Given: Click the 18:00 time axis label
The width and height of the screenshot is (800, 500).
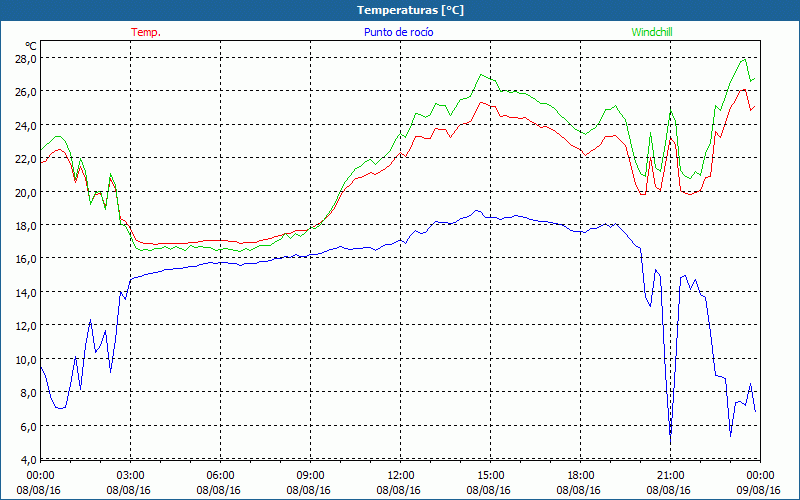Looking at the screenshot, I should pyautogui.click(x=579, y=476).
